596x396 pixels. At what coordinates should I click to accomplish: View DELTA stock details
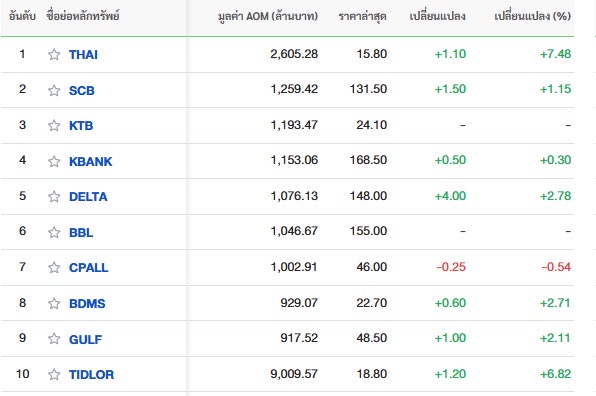tap(88, 196)
